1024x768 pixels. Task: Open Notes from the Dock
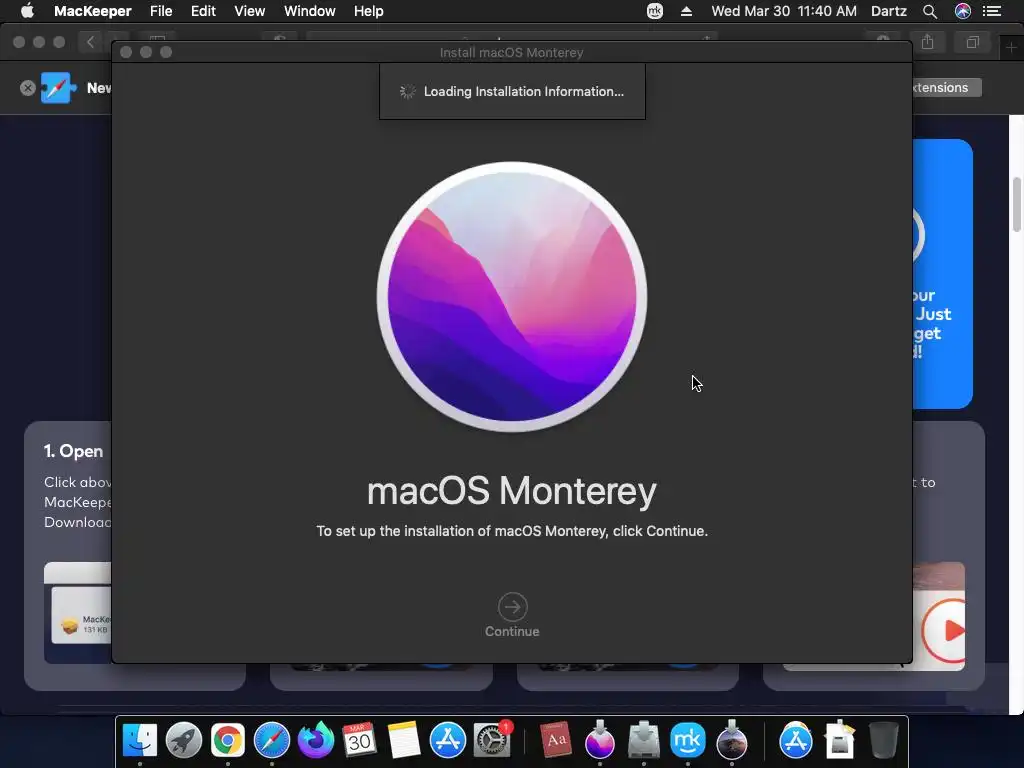(x=404, y=740)
